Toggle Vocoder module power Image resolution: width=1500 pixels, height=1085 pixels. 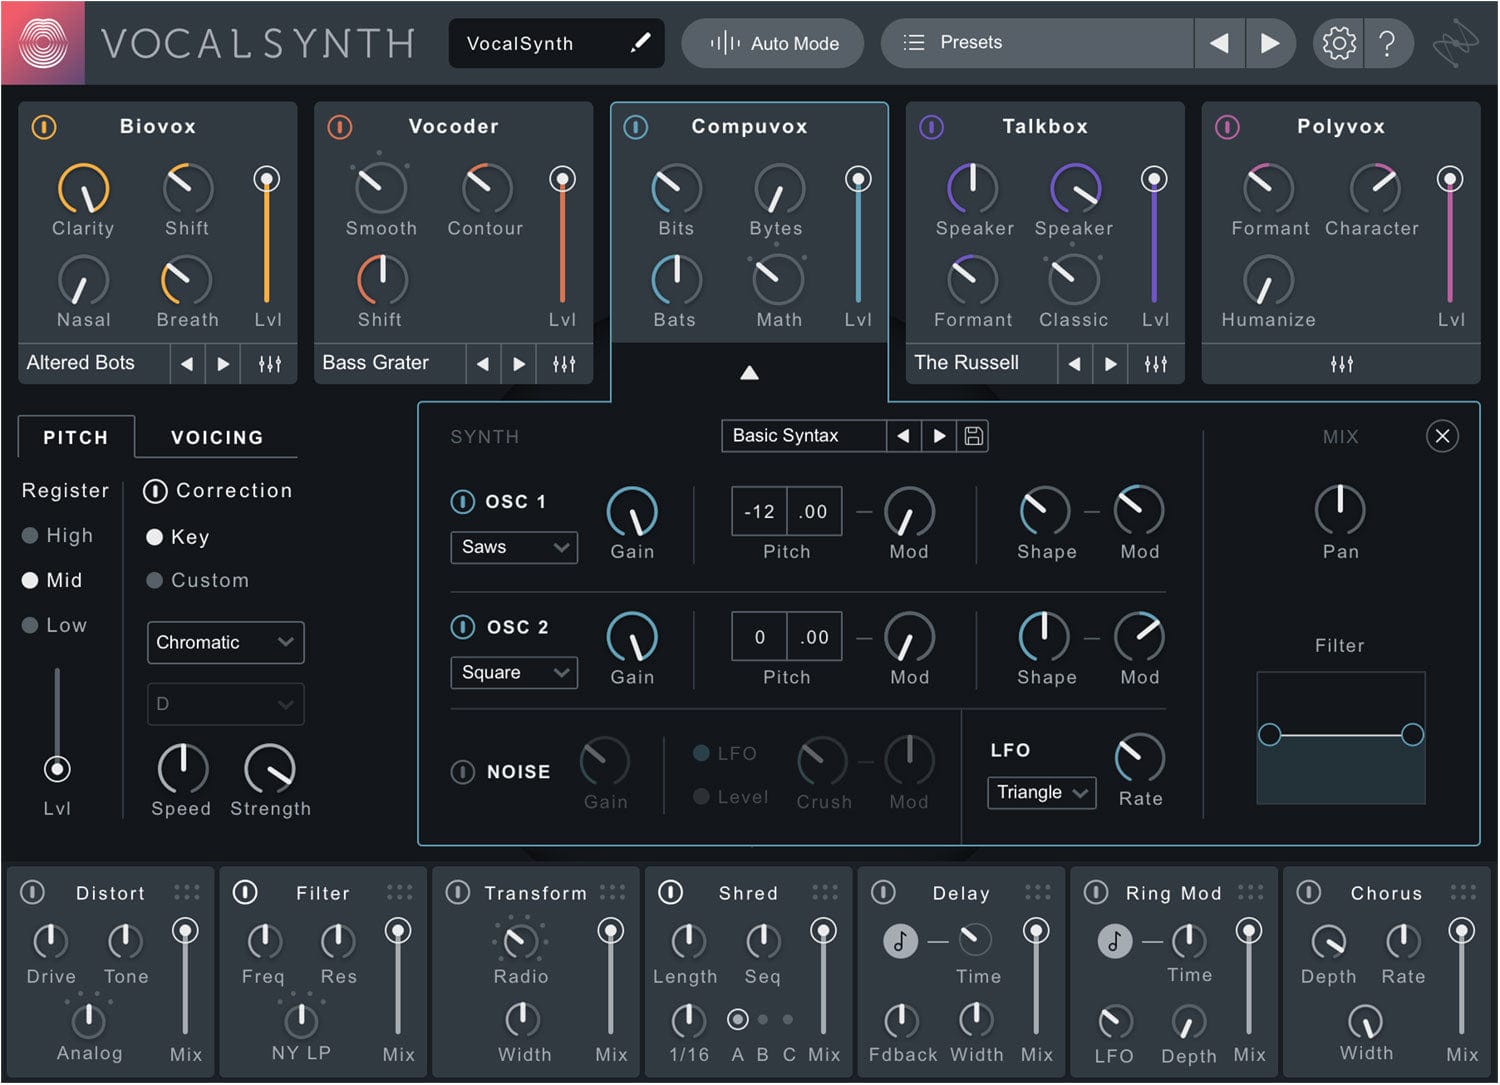[x=340, y=127]
